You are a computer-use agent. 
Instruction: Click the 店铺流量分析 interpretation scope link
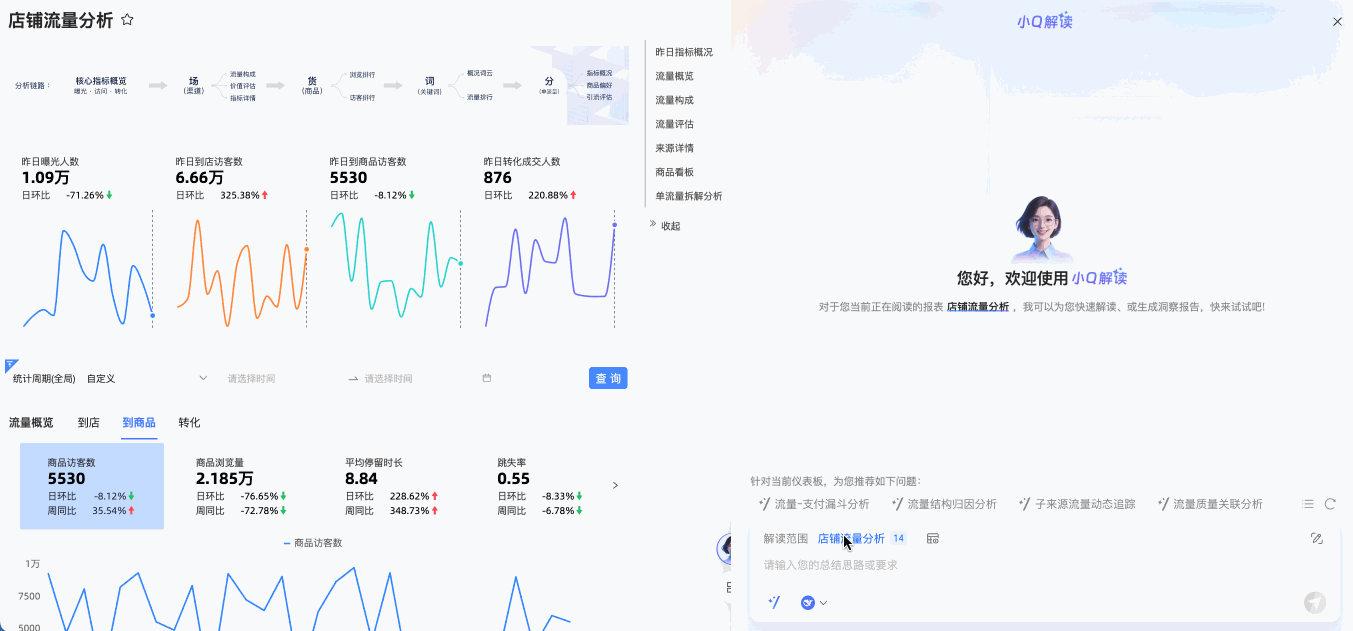click(851, 538)
